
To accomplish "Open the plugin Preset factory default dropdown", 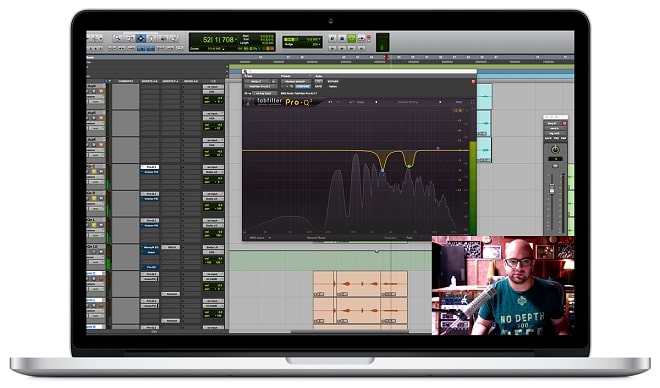I will [296, 81].
